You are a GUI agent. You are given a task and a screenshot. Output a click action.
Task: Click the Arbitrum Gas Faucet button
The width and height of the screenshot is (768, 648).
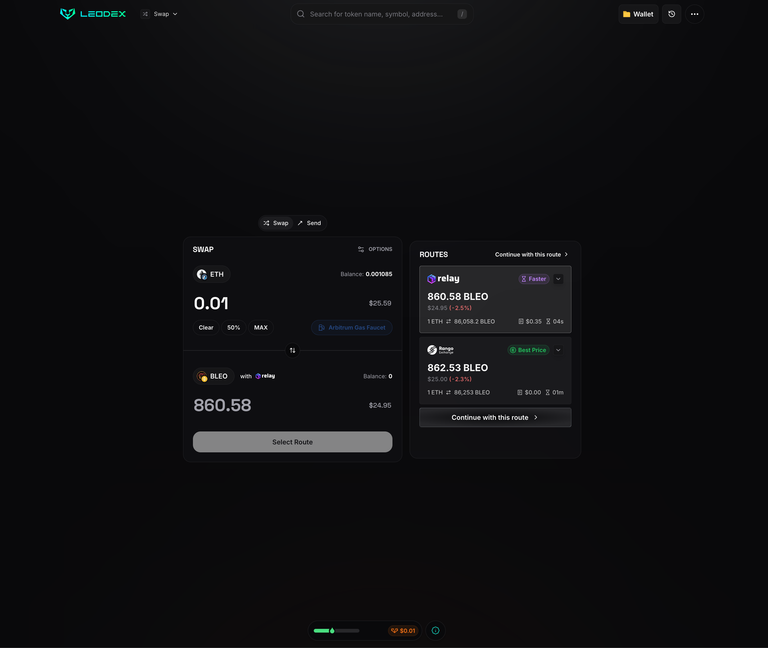pyautogui.click(x=352, y=328)
